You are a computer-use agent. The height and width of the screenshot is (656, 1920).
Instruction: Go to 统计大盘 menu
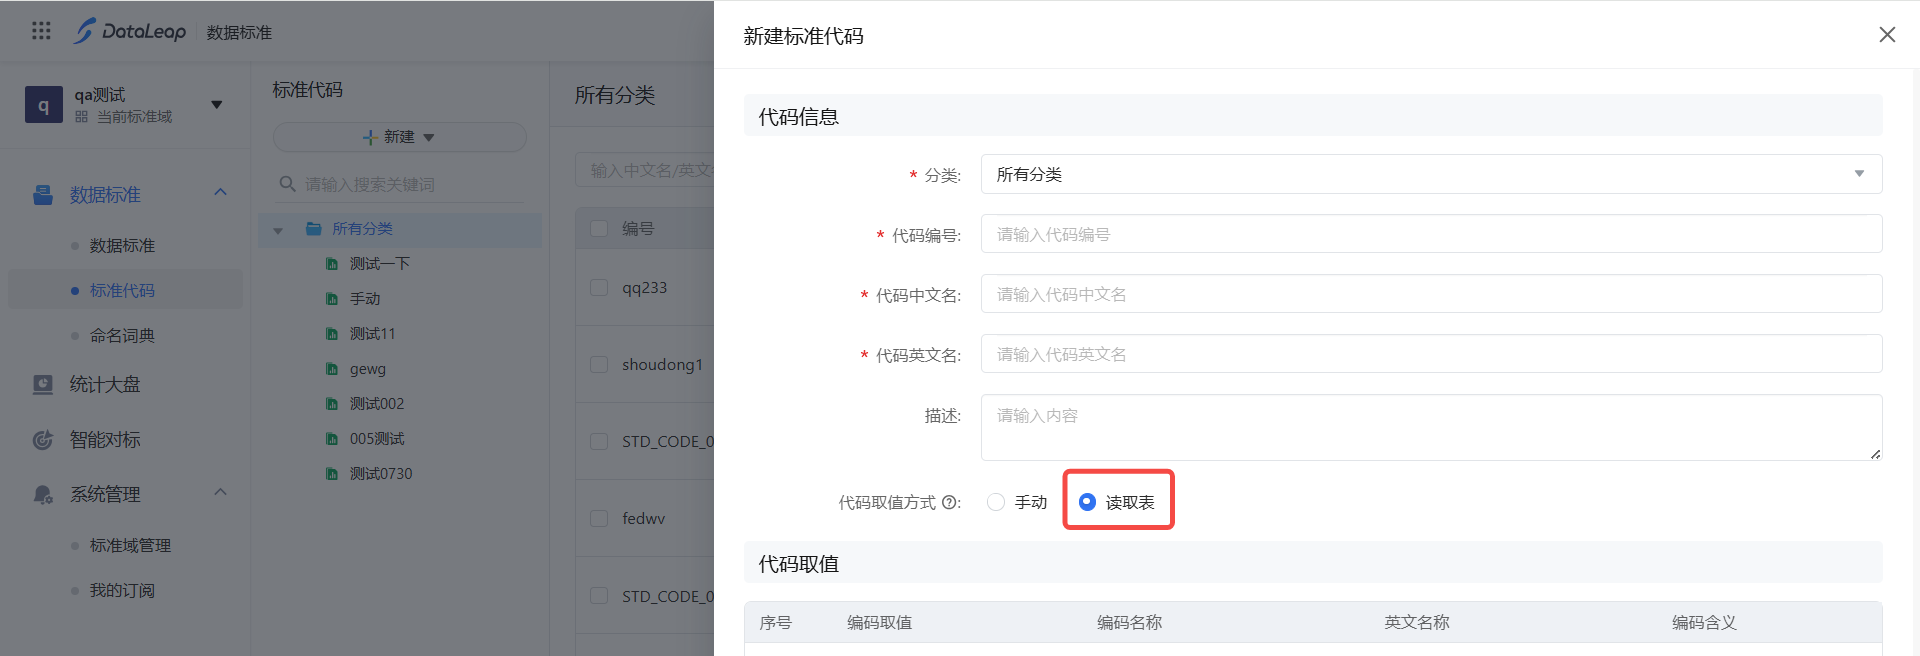point(105,385)
